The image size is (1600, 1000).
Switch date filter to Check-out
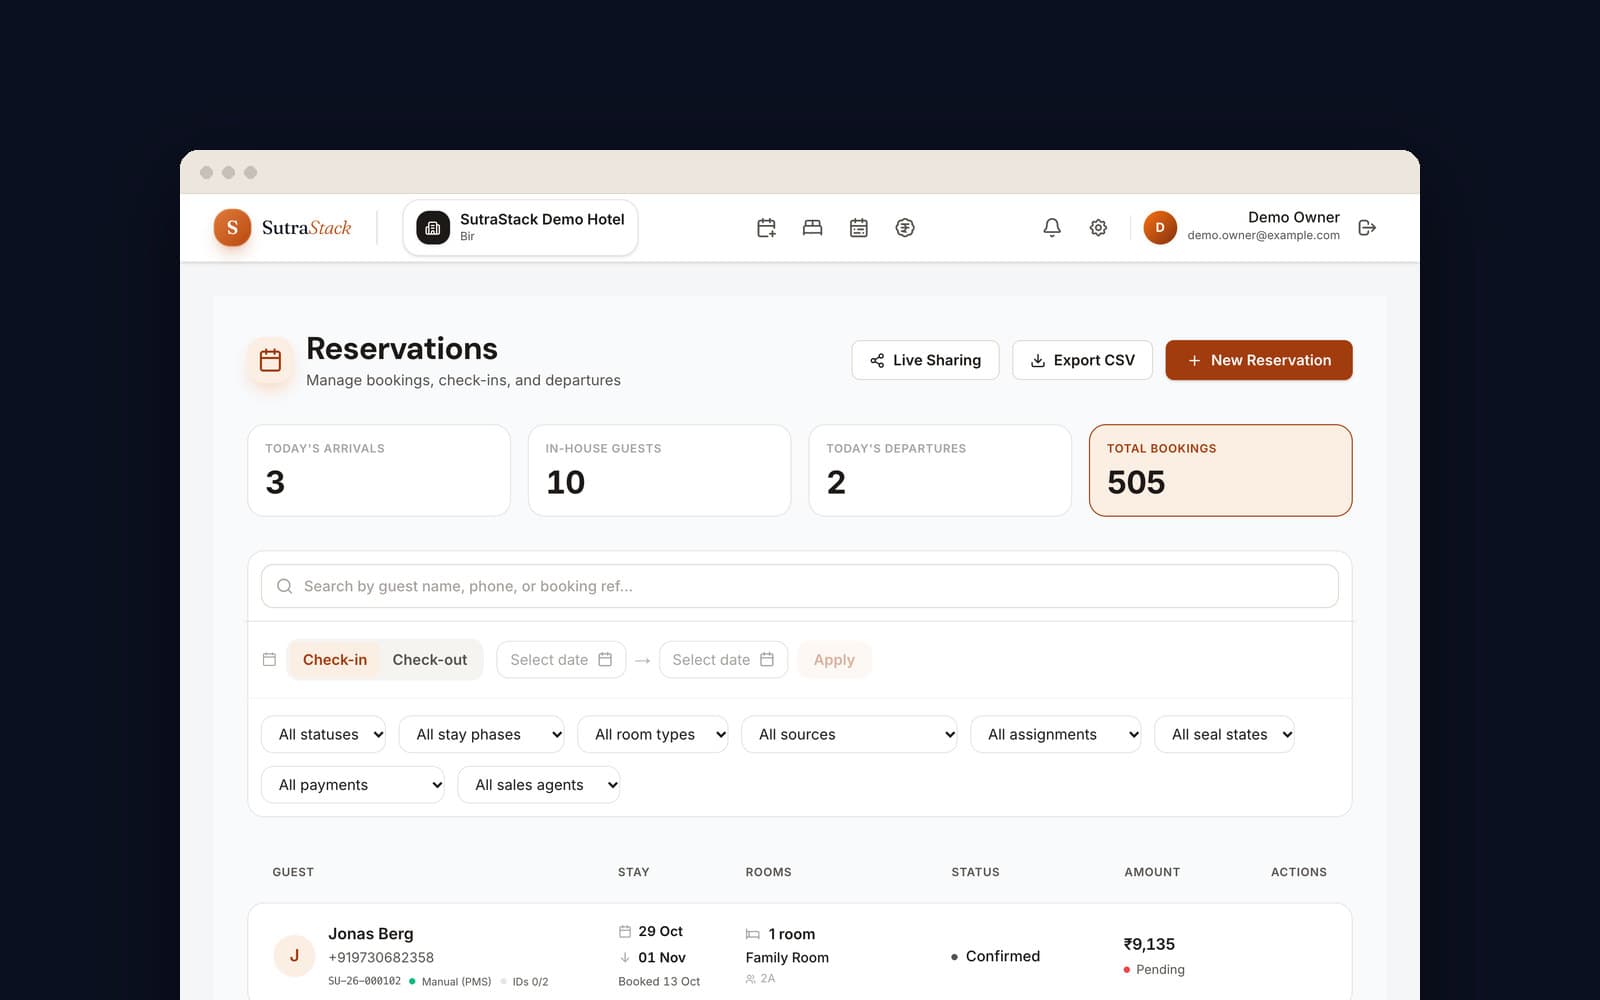click(430, 660)
